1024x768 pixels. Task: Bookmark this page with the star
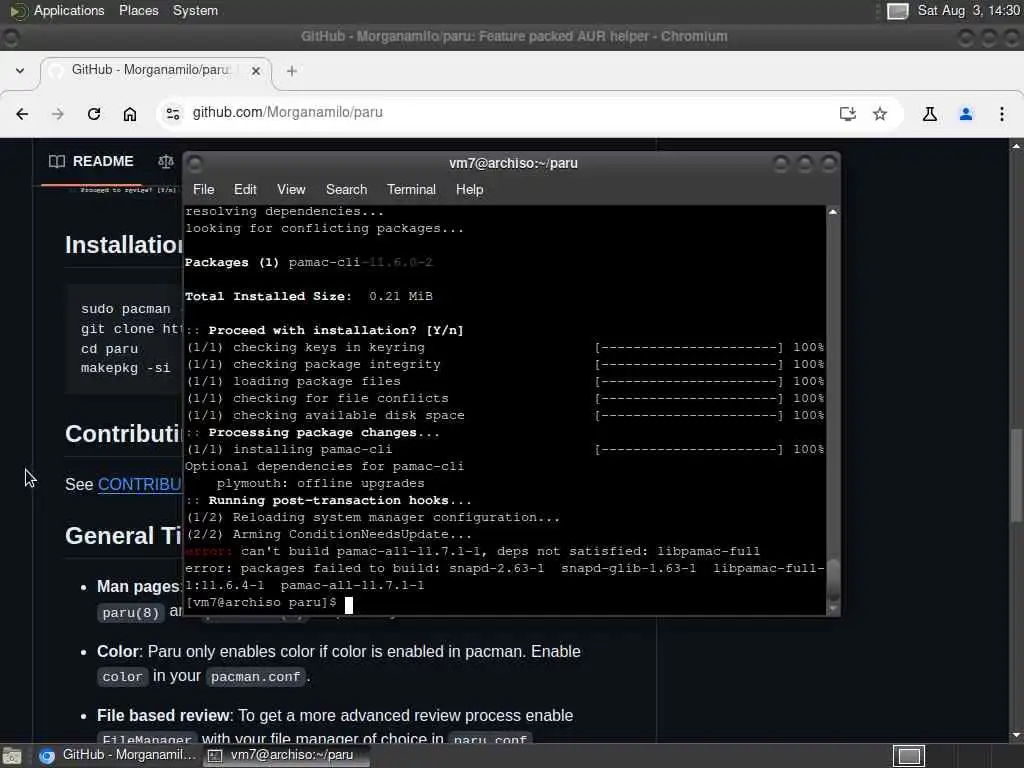tap(880, 114)
